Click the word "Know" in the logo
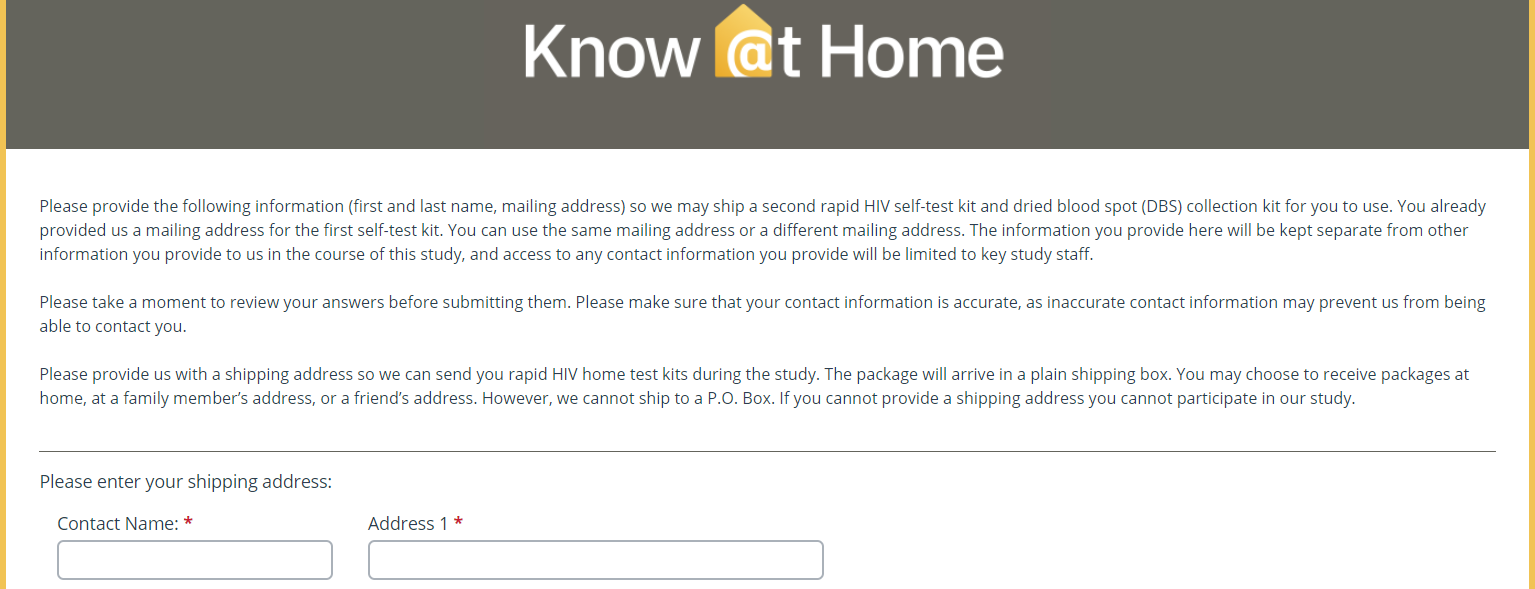Screen dimensions: 1535x589 (608, 52)
